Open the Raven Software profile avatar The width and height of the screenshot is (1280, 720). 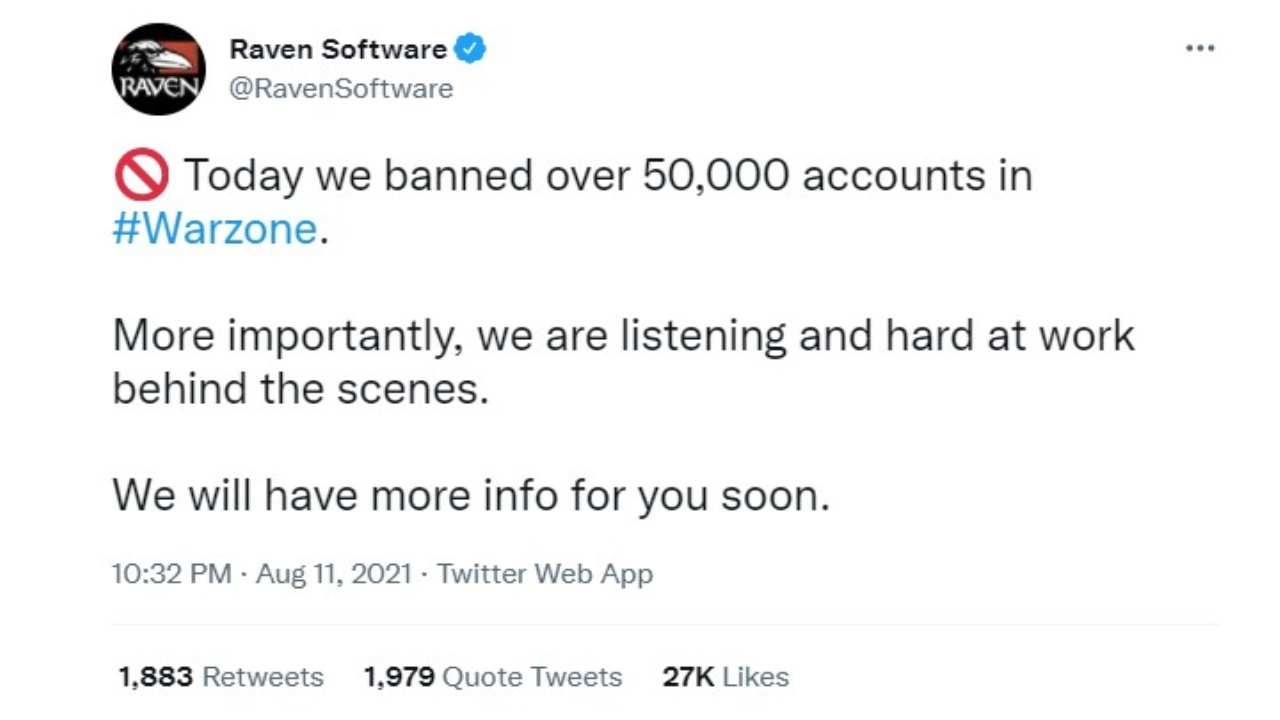tap(158, 69)
